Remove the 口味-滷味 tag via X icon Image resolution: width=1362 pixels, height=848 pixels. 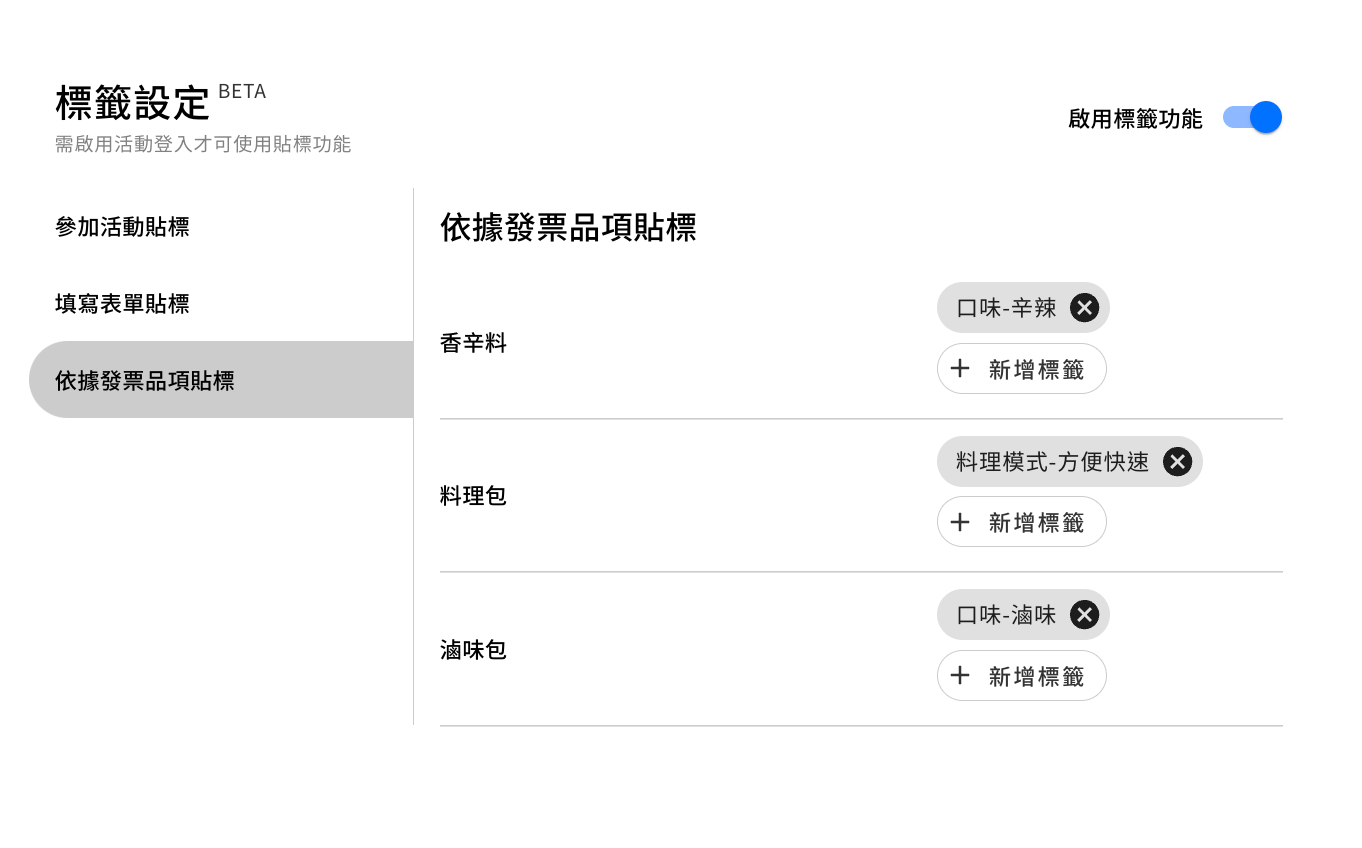[x=1084, y=615]
